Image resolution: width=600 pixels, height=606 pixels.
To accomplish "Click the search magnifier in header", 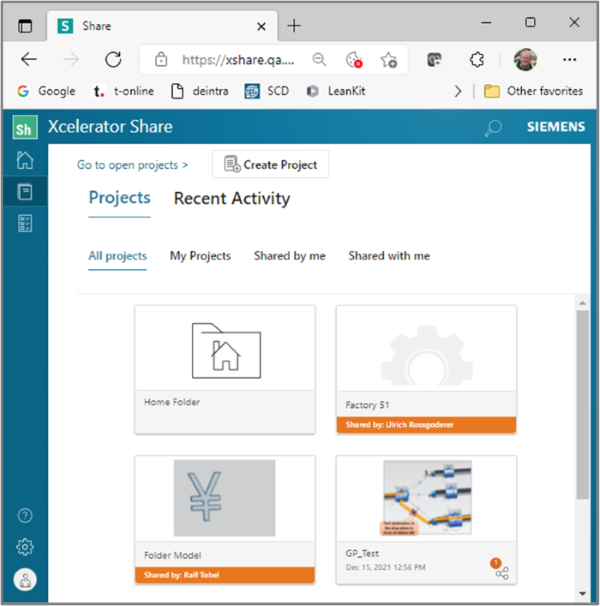I will coord(493,127).
